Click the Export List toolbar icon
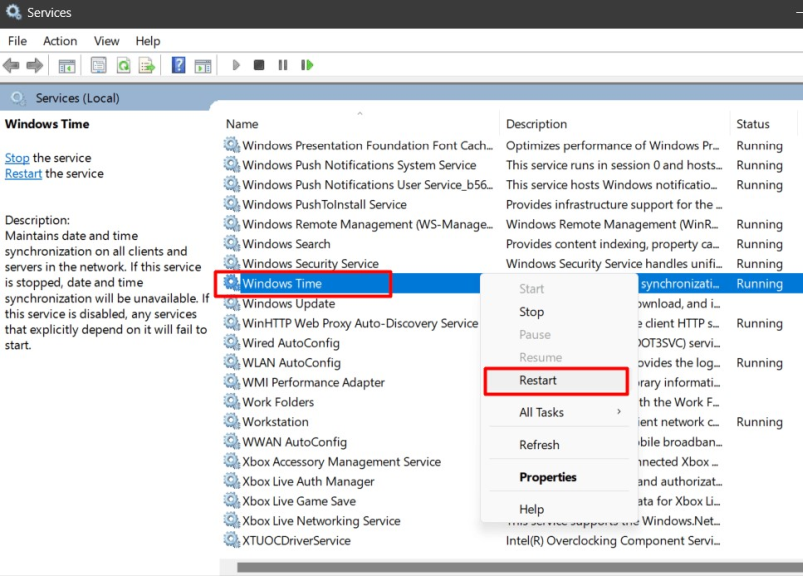 146,66
